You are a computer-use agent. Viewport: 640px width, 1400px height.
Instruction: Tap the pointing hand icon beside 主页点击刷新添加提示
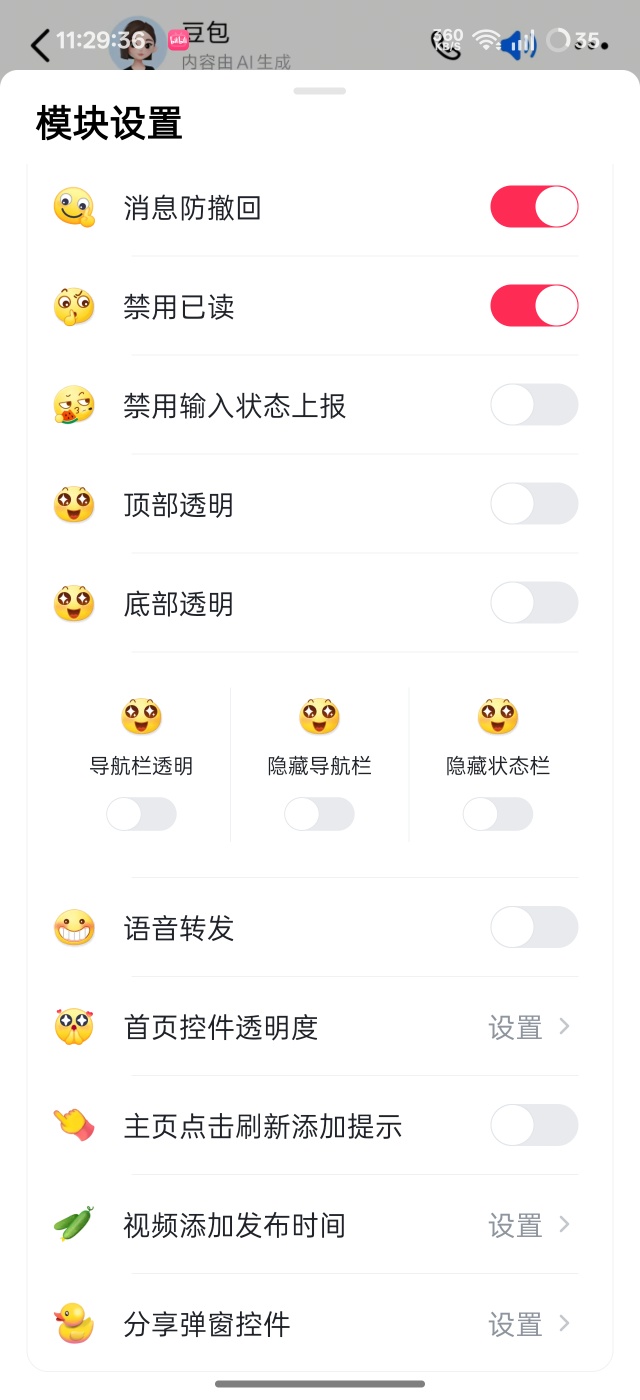(x=74, y=1126)
